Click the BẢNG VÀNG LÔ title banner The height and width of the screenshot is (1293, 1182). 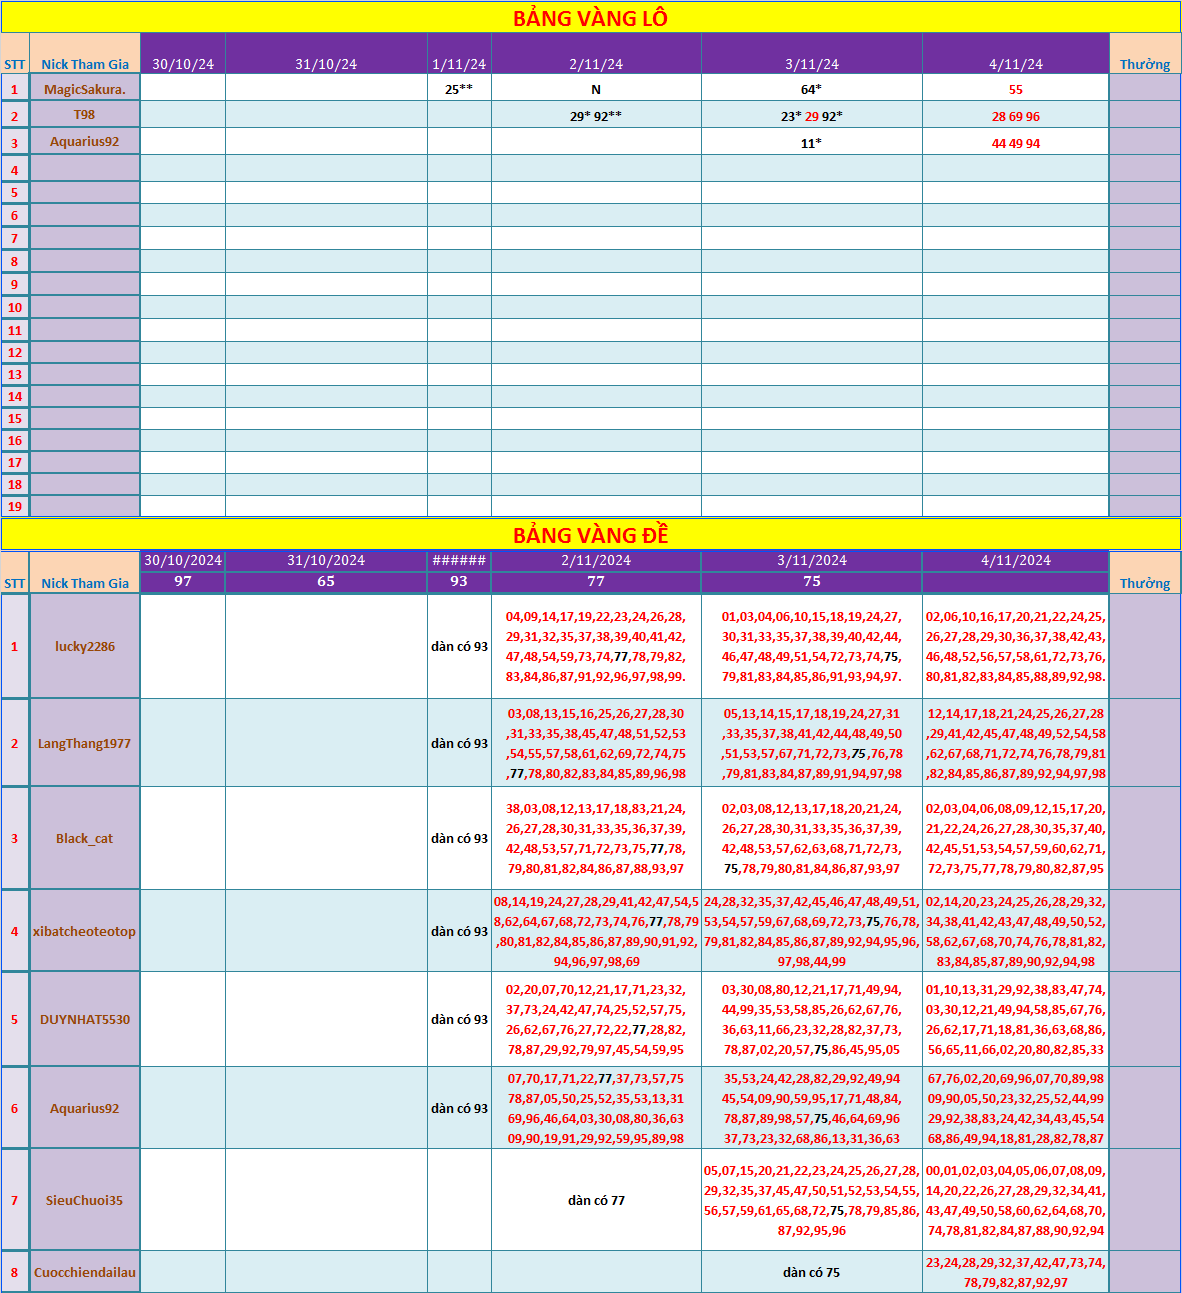[x=590, y=18]
